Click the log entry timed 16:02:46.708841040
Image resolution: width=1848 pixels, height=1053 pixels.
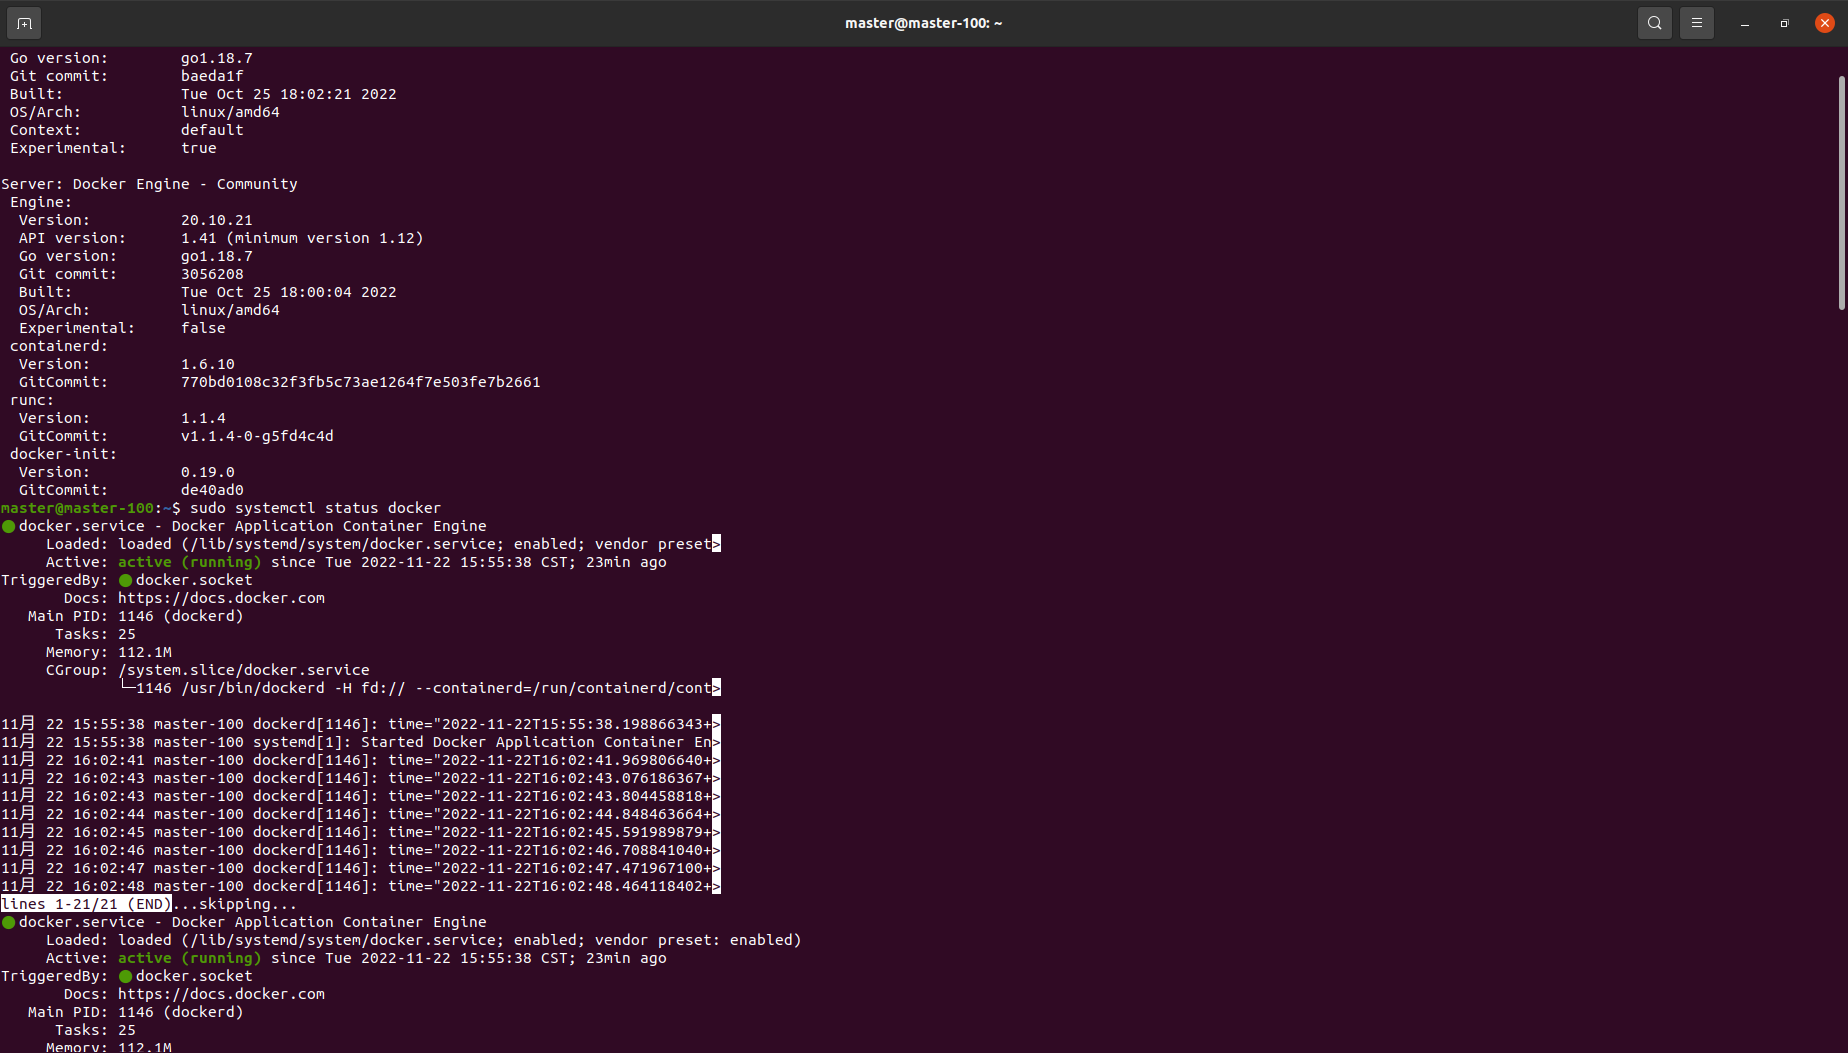pos(361,850)
